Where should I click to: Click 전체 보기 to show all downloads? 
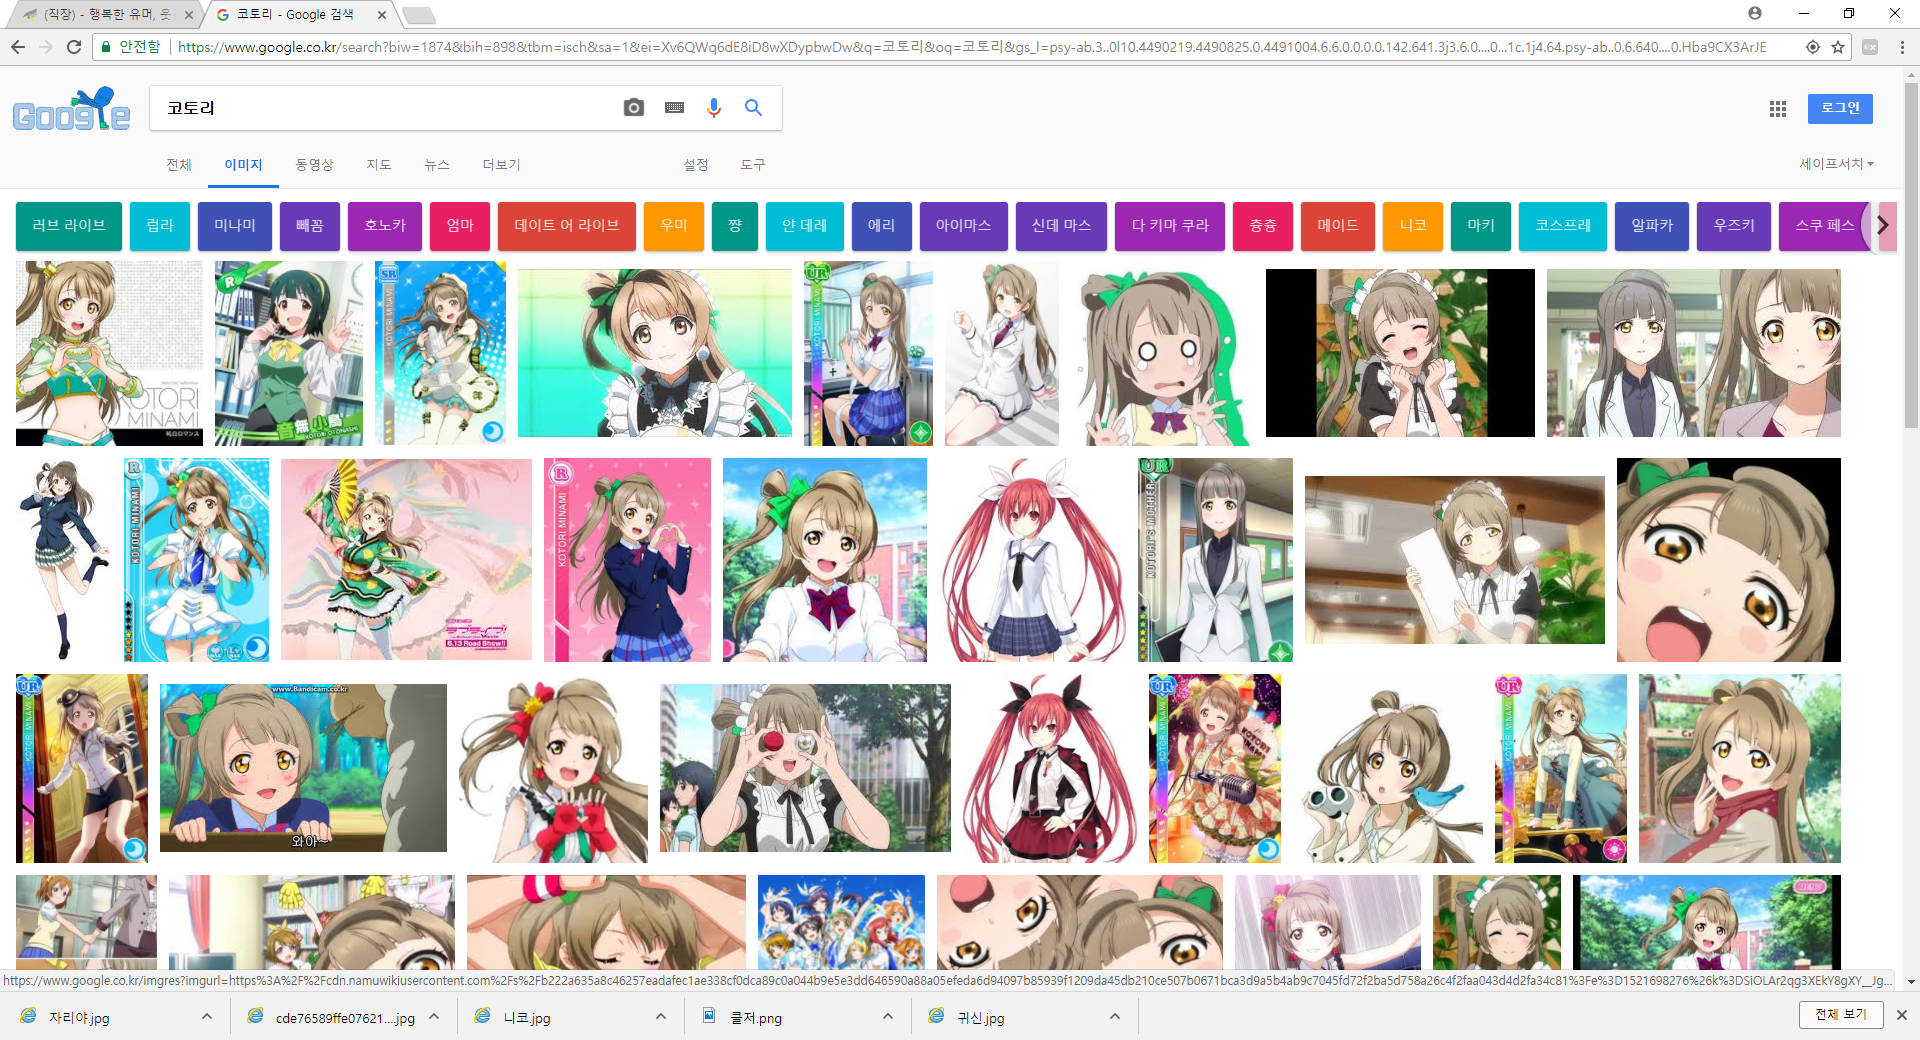[1841, 1015]
